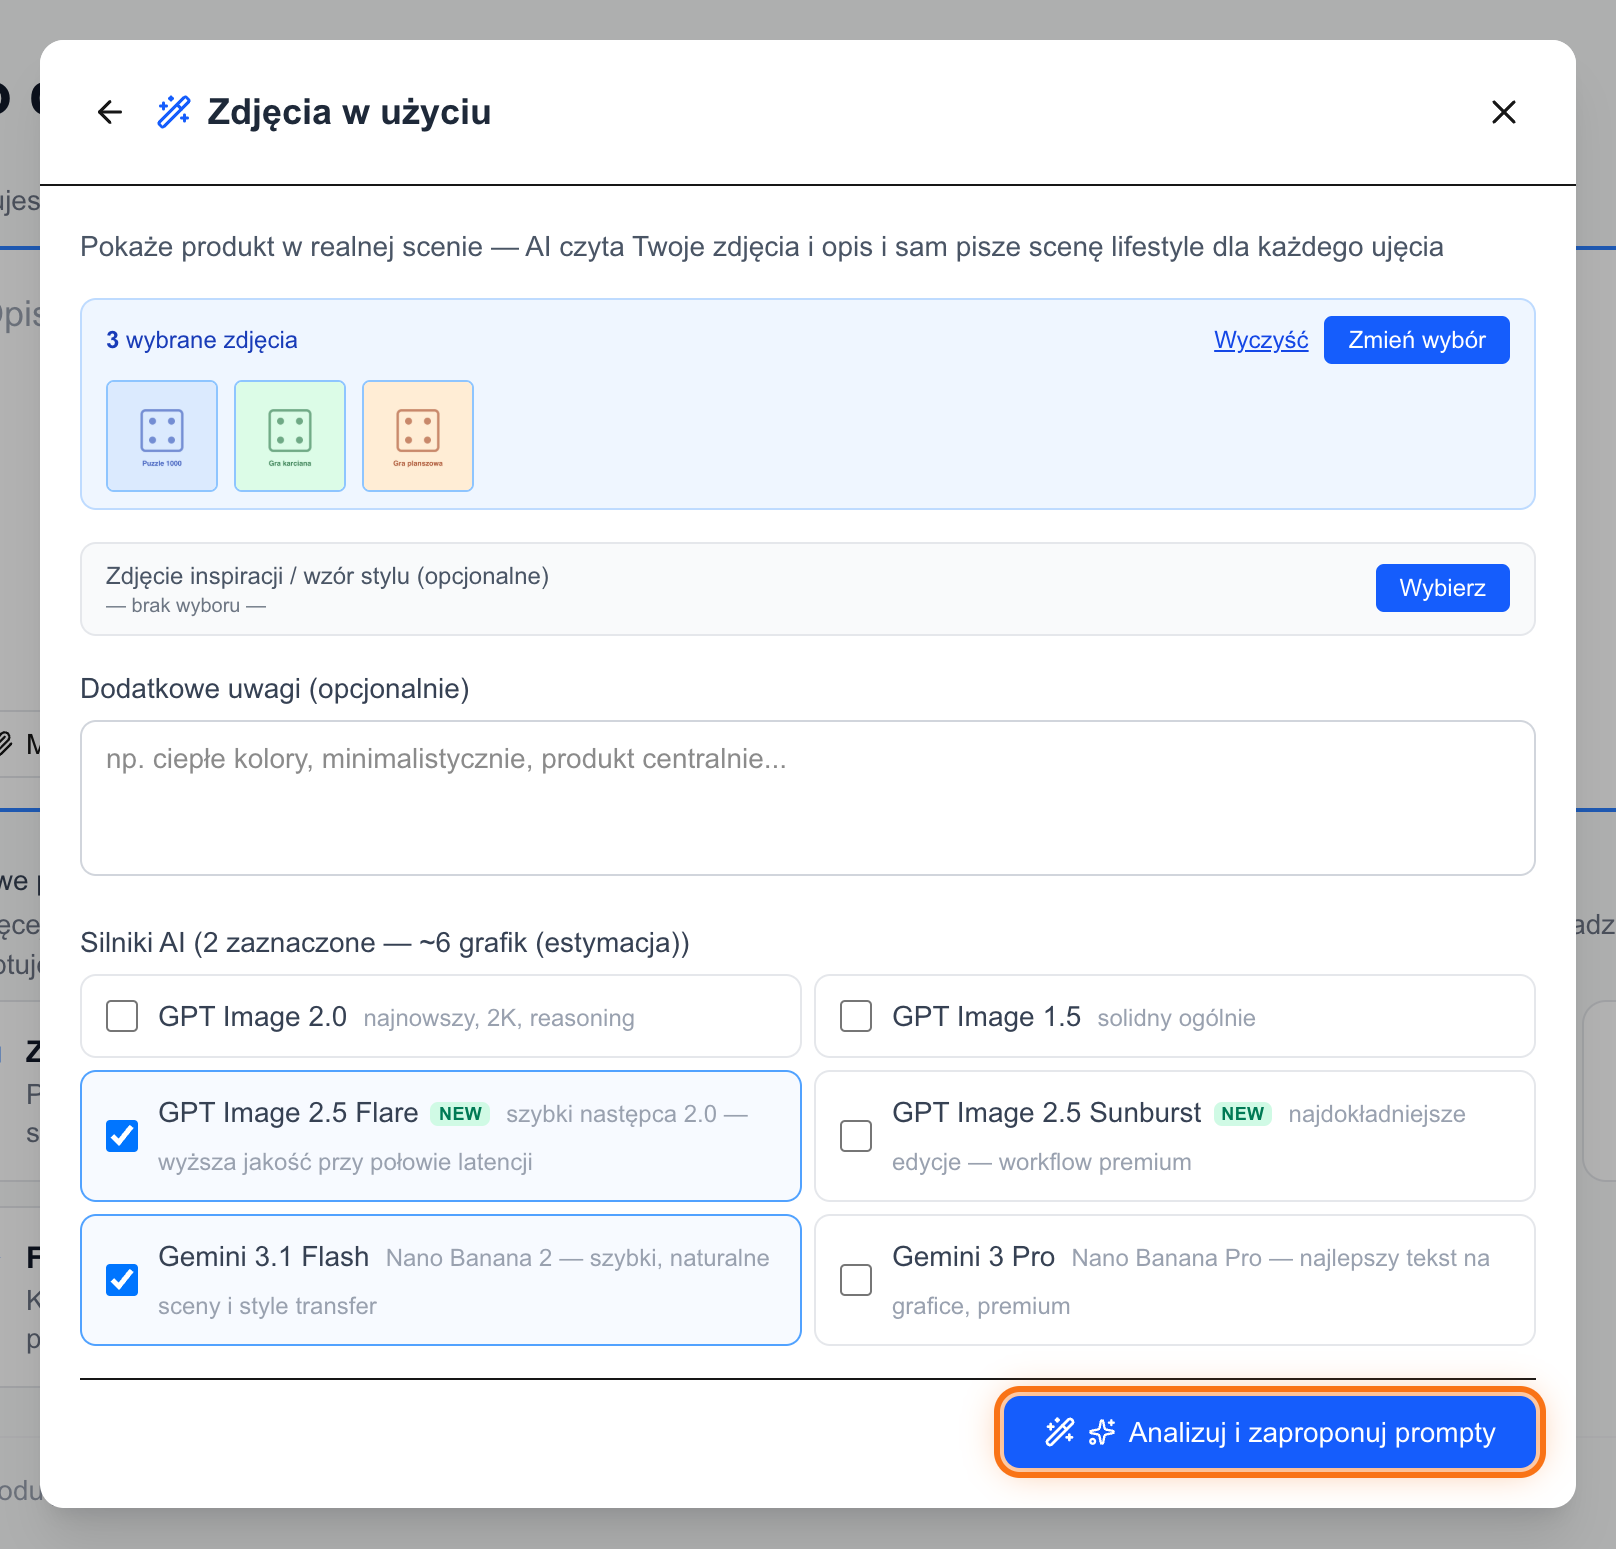Viewport: 1616px width, 1549px height.
Task: Check GPT Image 2.5 Sunburst
Action: point(856,1136)
